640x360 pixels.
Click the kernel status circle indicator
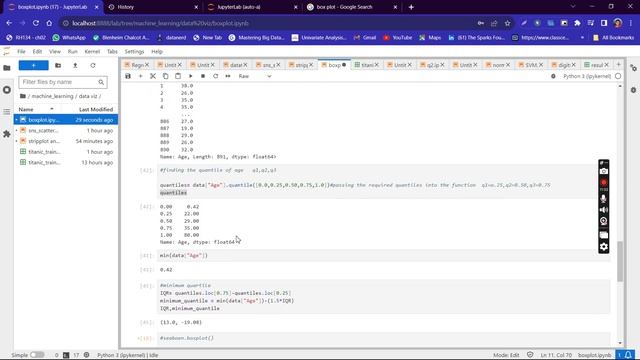[618, 76]
